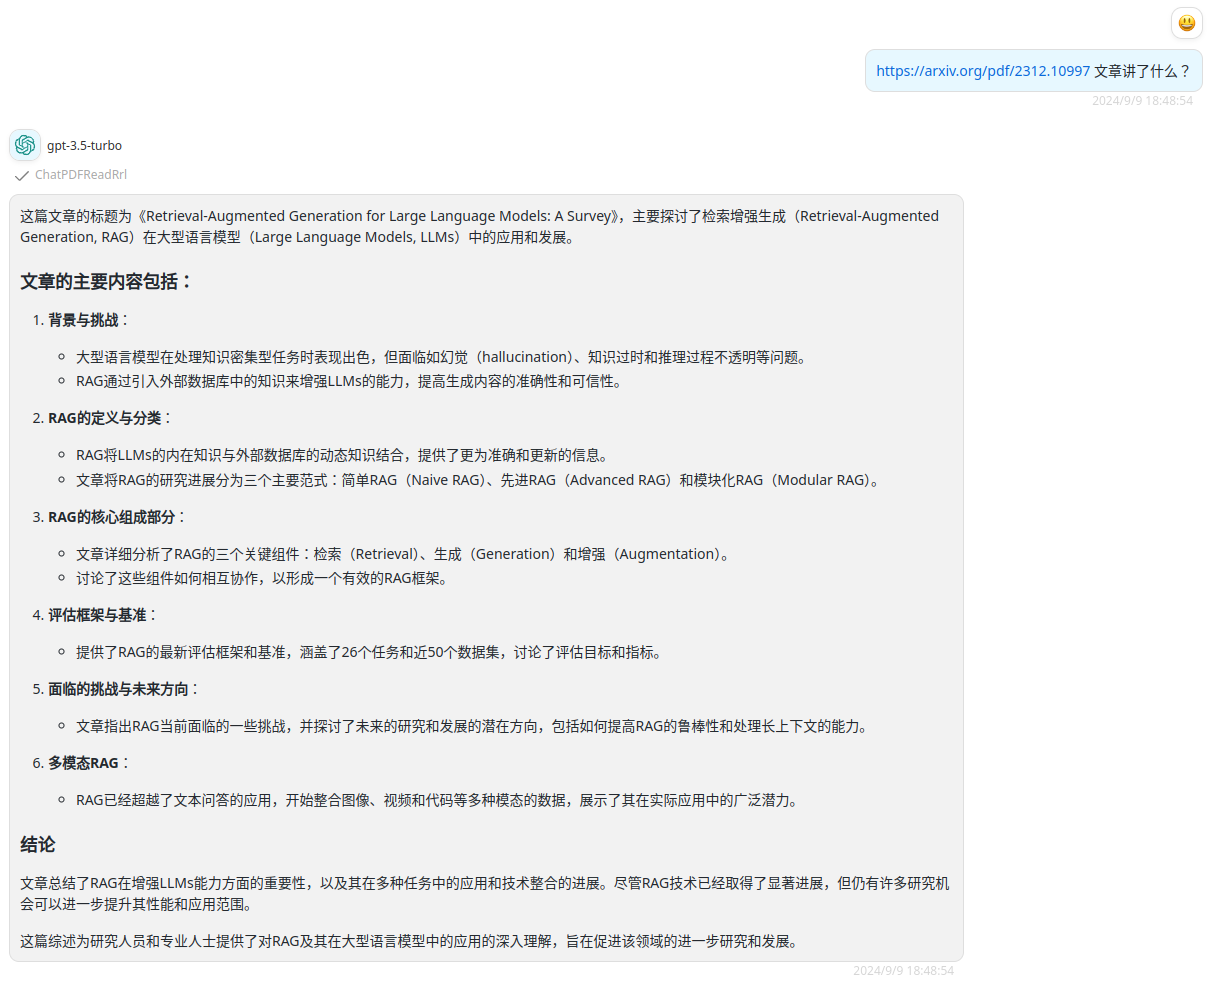Click the bullet listing Retrieval, Generation, Augmentation

405,554
